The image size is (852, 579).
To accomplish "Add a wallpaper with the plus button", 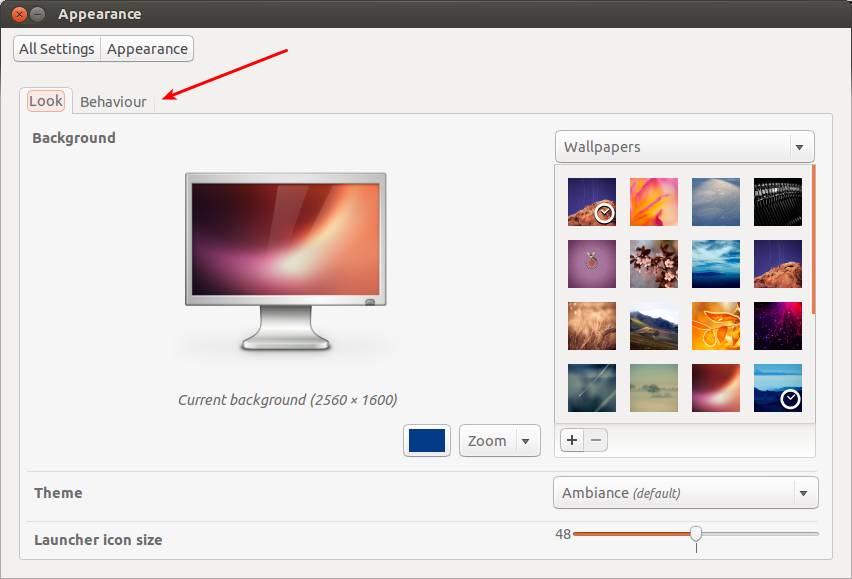I will pyautogui.click(x=572, y=440).
